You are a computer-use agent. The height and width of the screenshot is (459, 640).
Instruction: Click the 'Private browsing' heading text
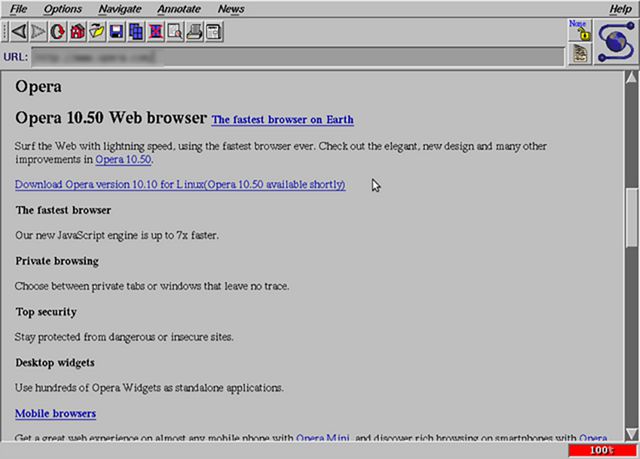57,261
